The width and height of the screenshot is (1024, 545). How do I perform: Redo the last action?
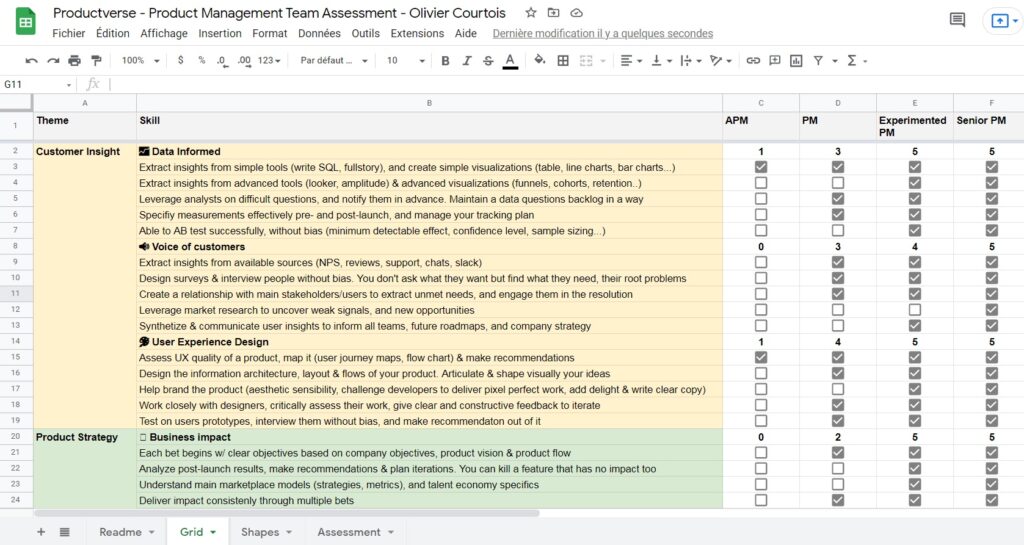tap(53, 61)
